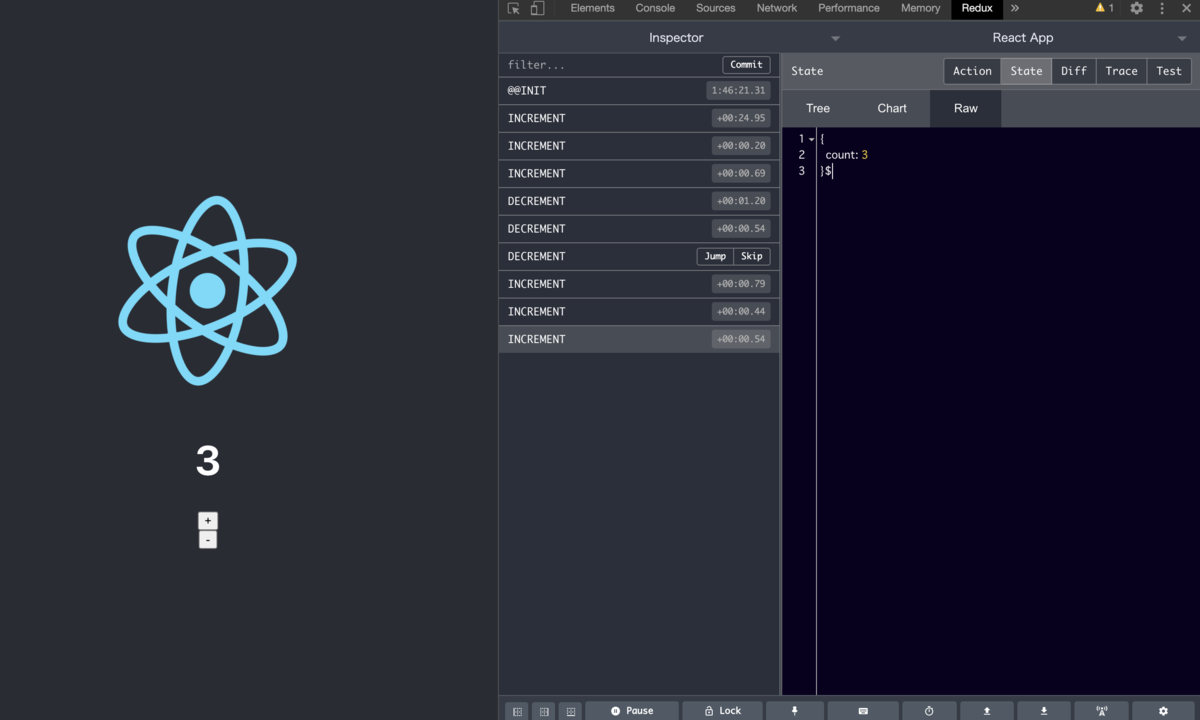Click the plus button to increment counter
Viewport: 1200px width, 720px height.
207,521
